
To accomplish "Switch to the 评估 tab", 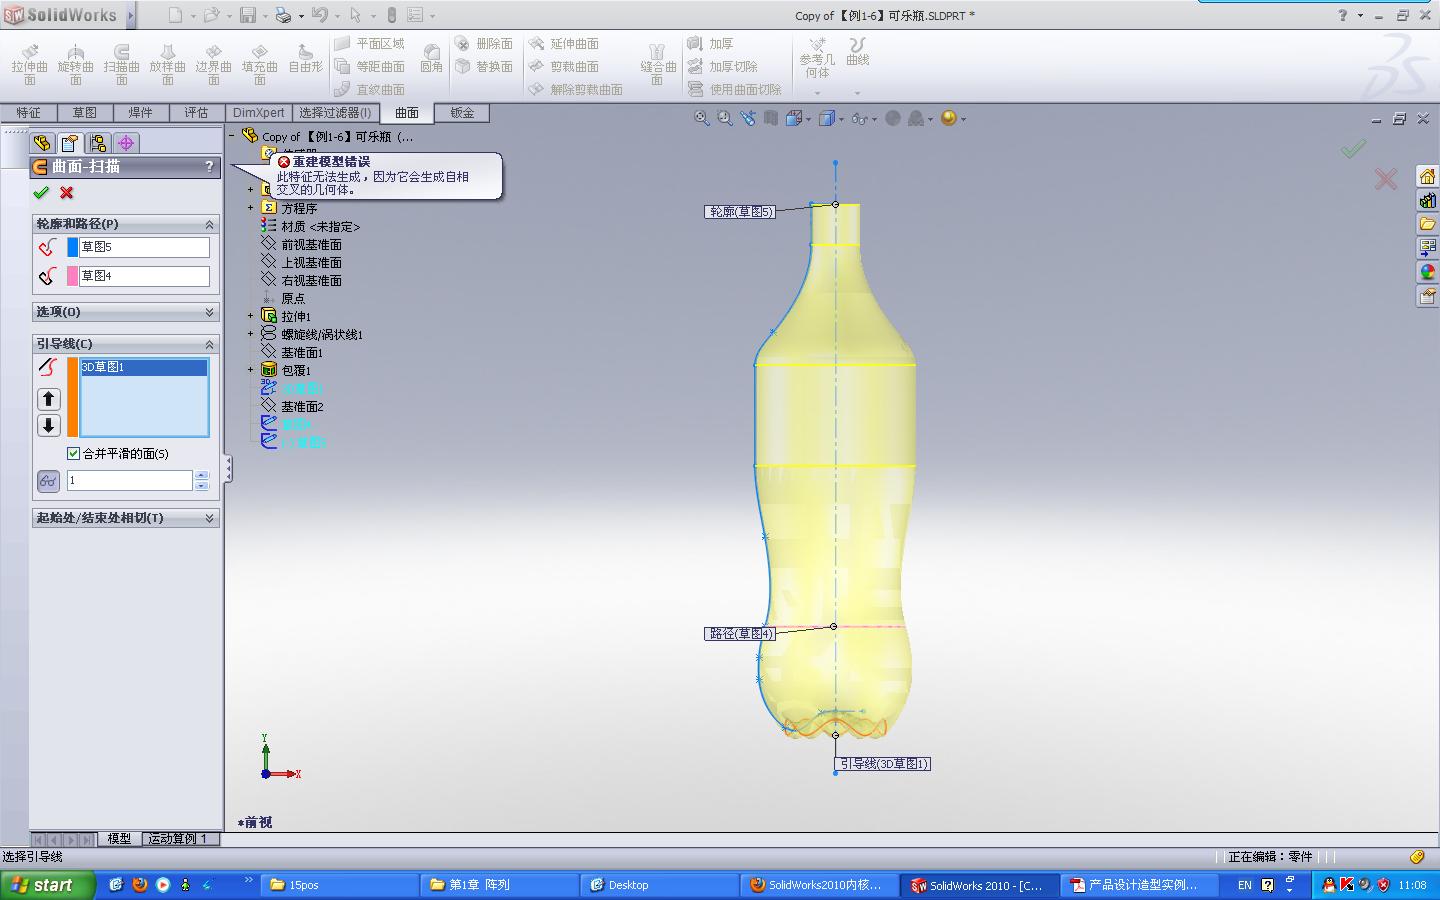I will point(197,113).
